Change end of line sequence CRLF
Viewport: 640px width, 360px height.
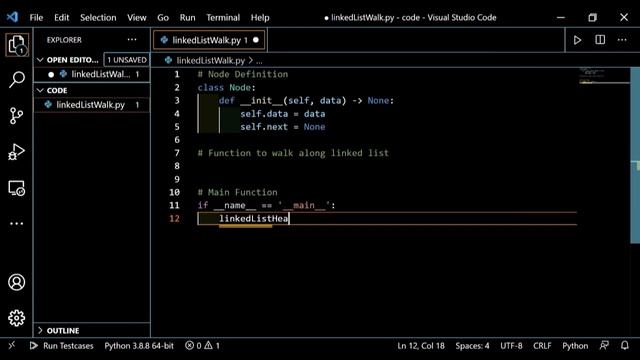542,346
